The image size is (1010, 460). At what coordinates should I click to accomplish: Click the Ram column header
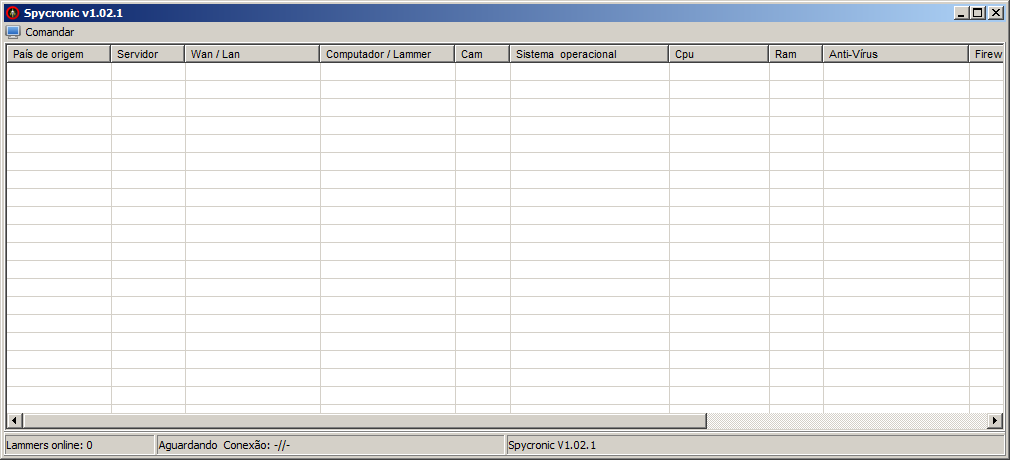tap(795, 54)
